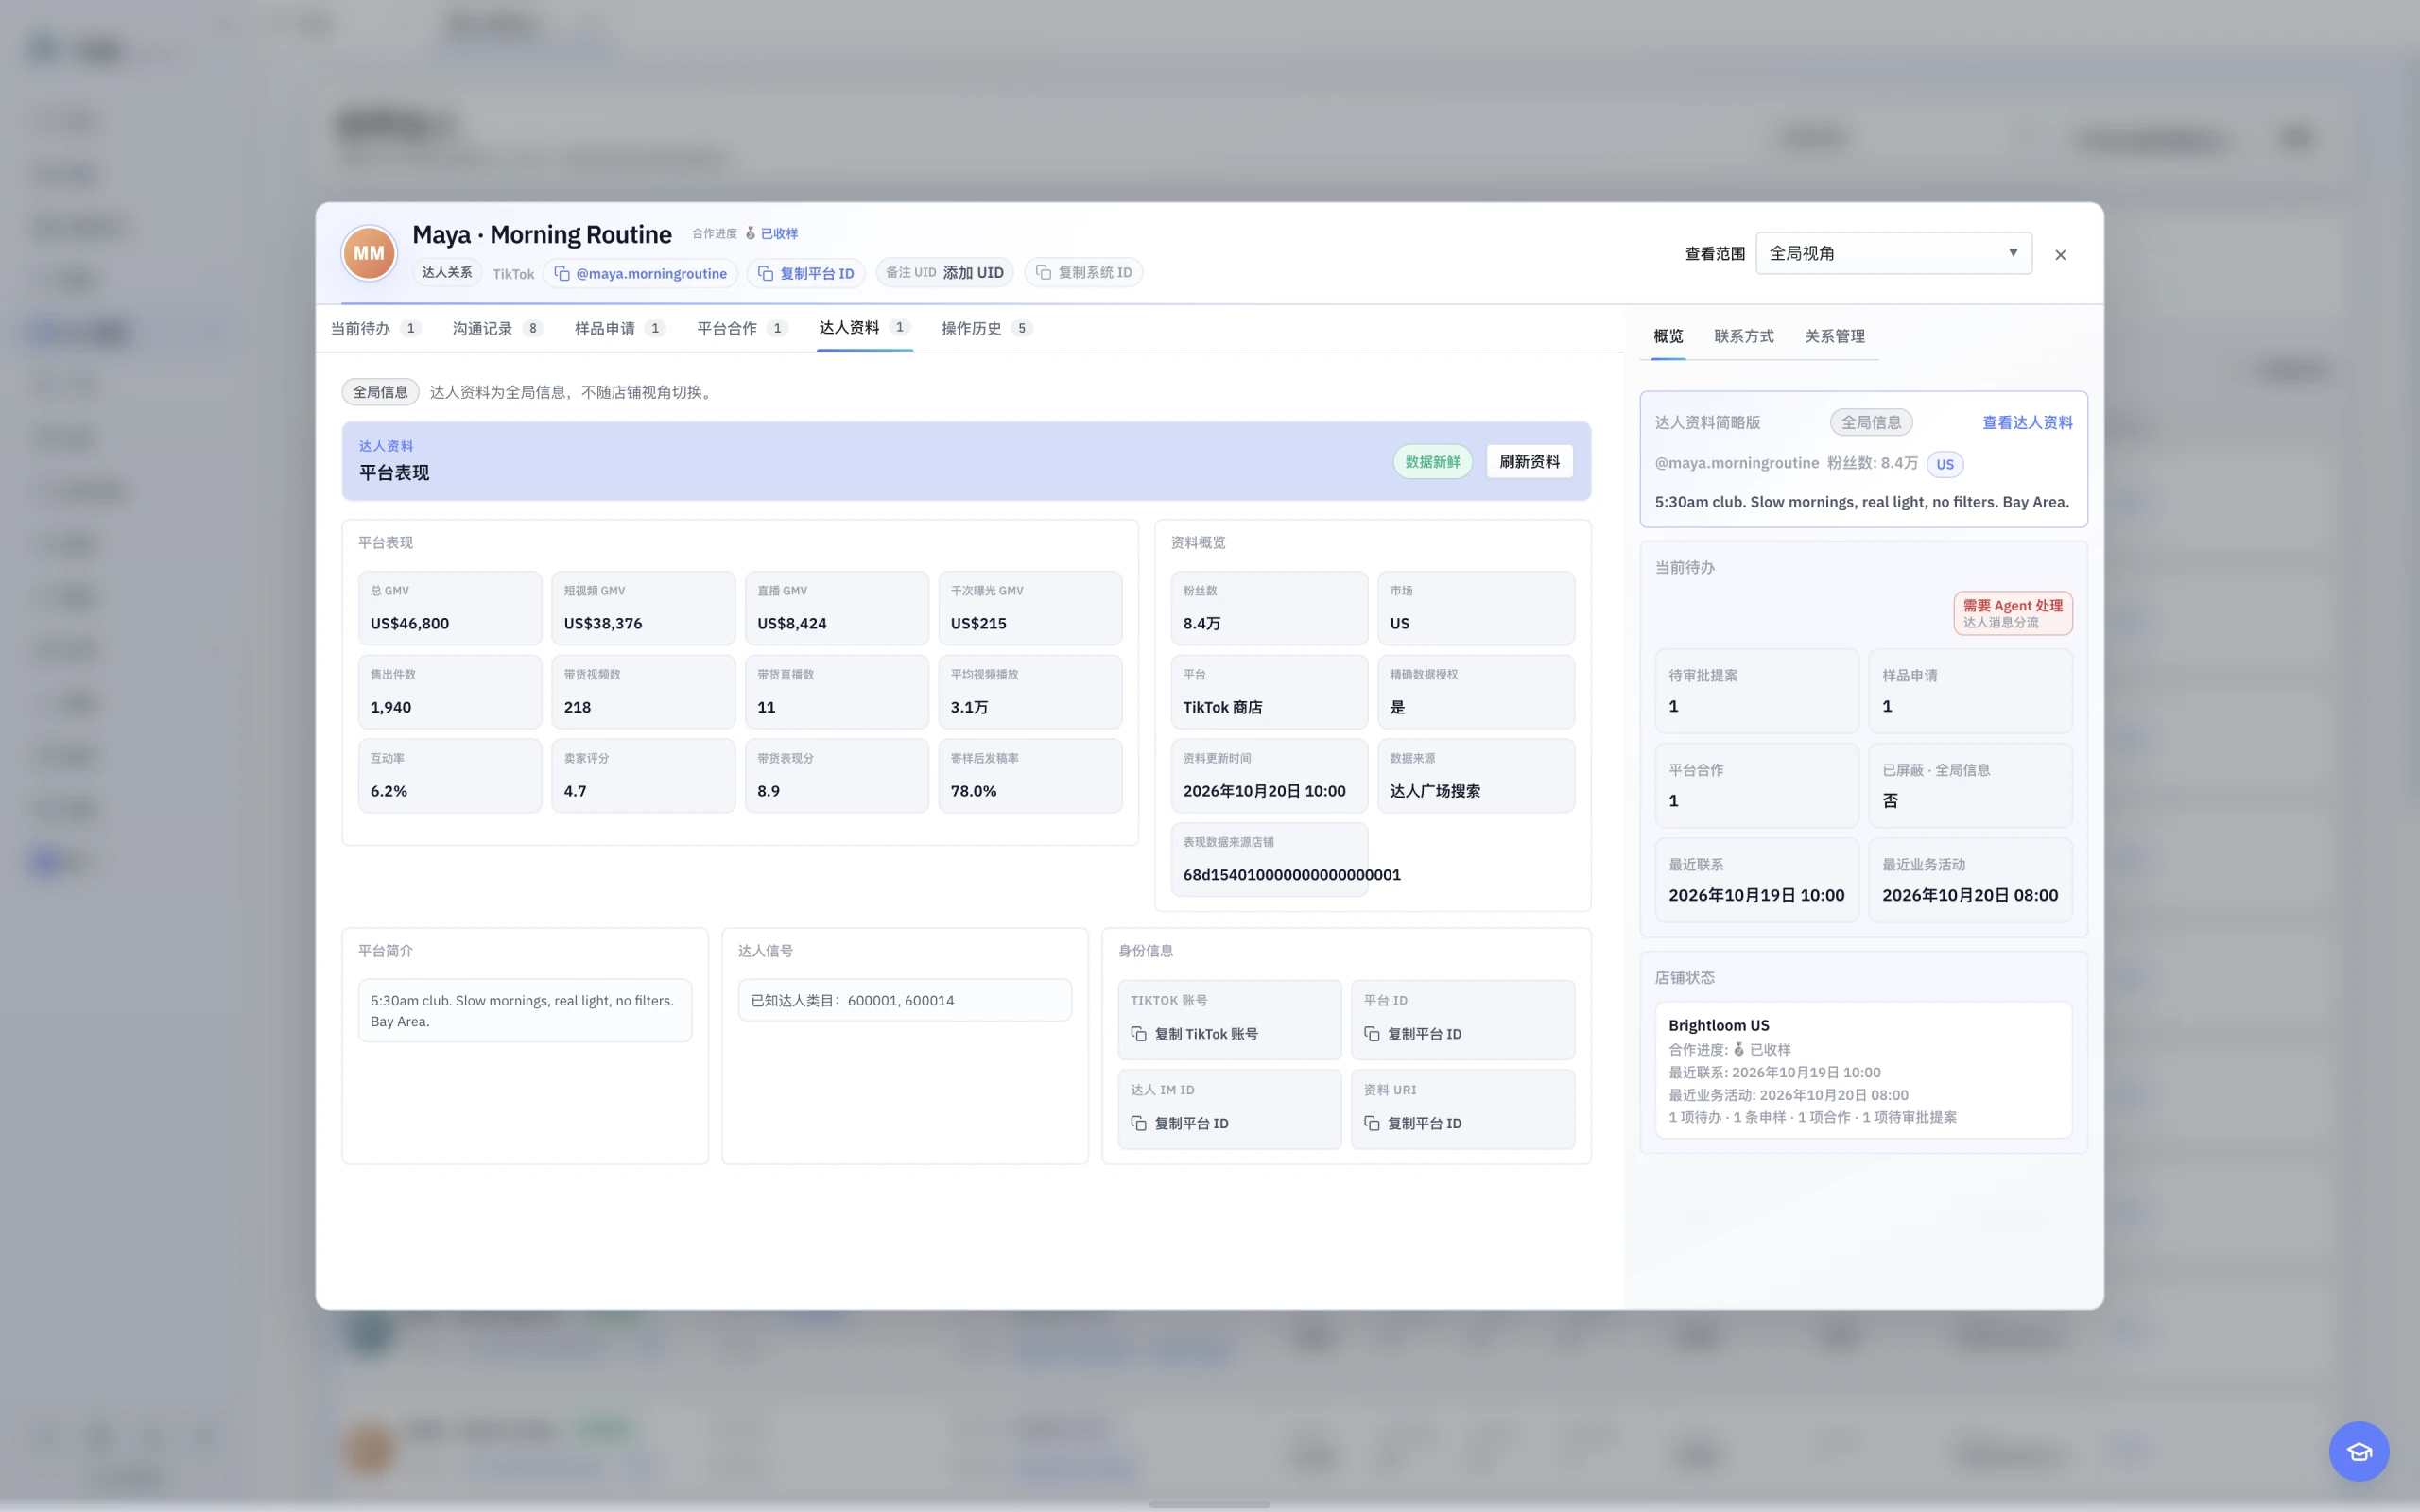Screen dimensions: 2420x1512
Task: Open the Brightloom US store card
Action: 1863,1070
